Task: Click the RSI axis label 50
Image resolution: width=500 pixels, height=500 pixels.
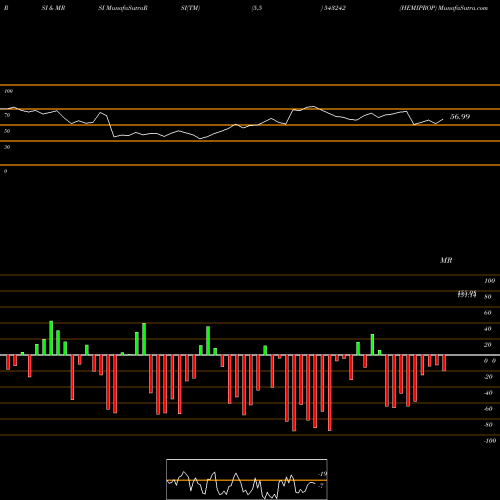Action: 7,131
